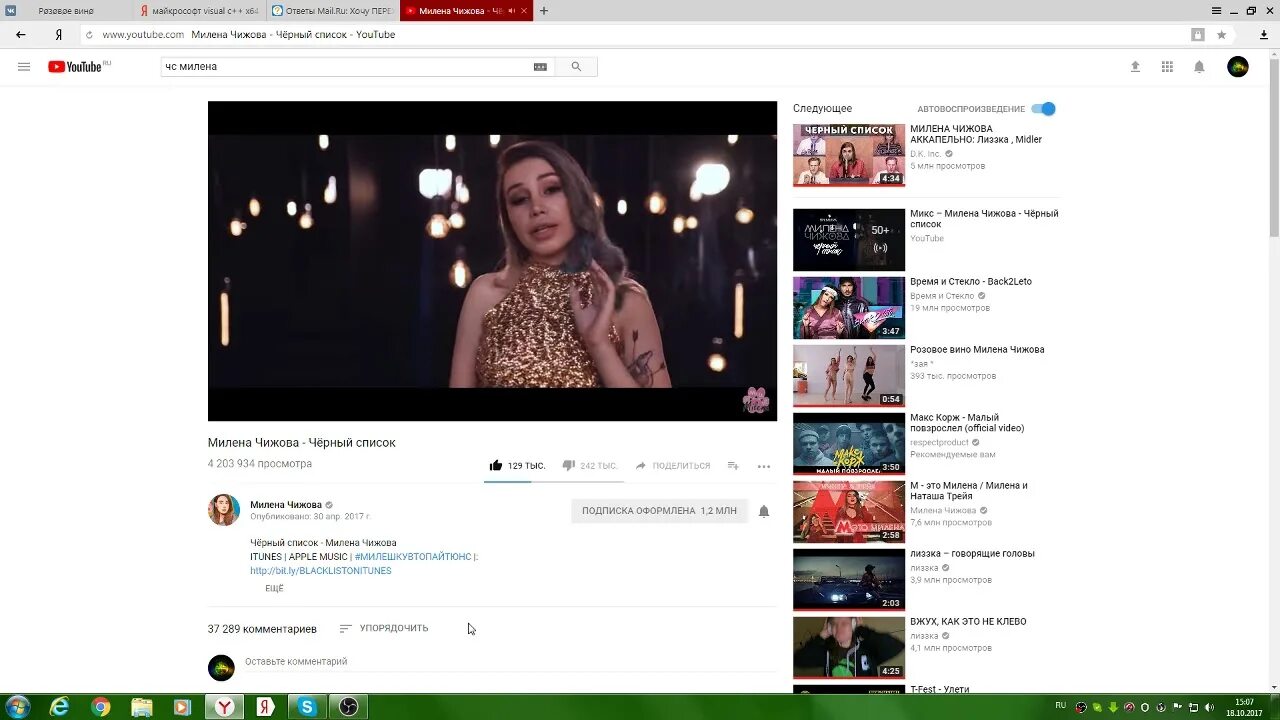Click the main video player
This screenshot has height=720, width=1280.
click(492, 261)
